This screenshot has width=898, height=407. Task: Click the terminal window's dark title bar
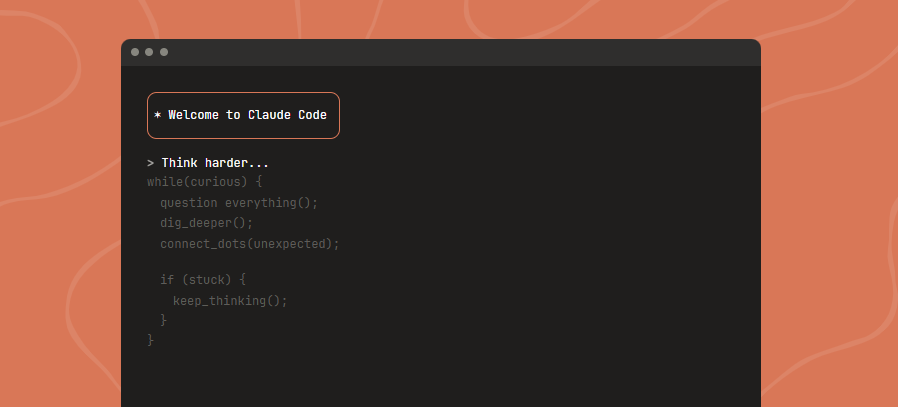click(450, 52)
